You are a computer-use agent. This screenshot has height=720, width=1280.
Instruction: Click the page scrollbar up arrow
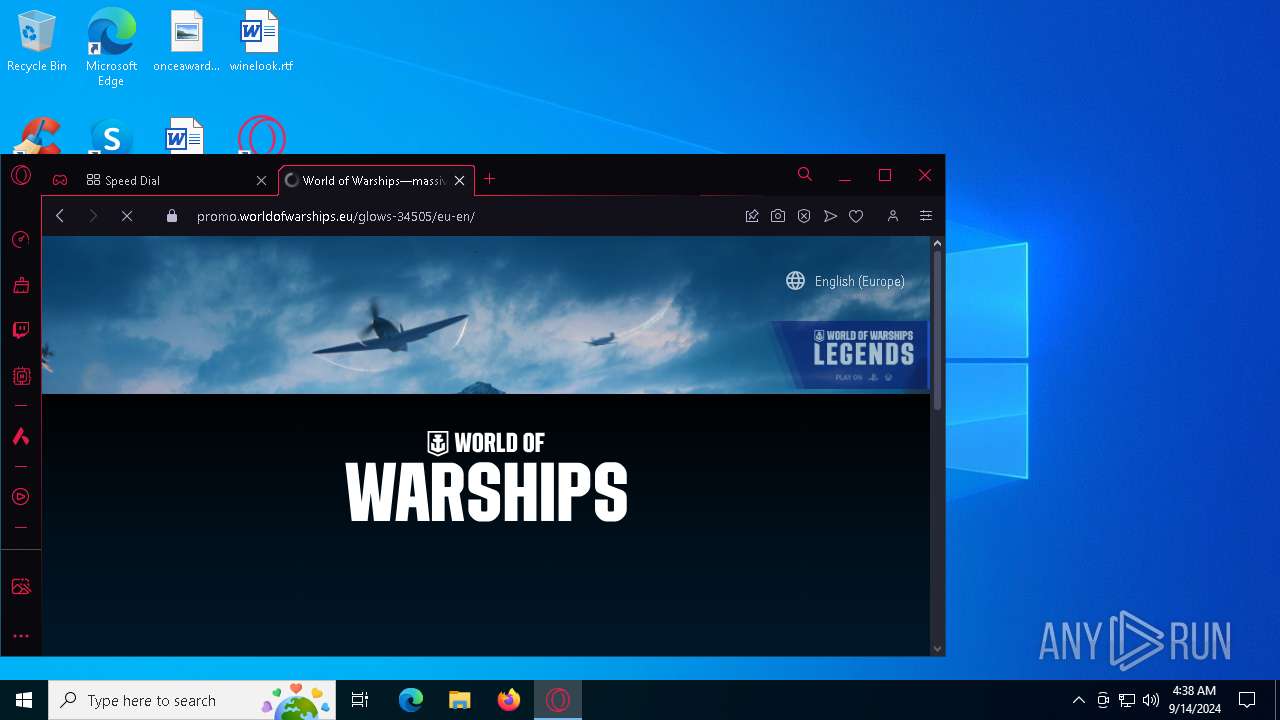pyautogui.click(x=937, y=243)
